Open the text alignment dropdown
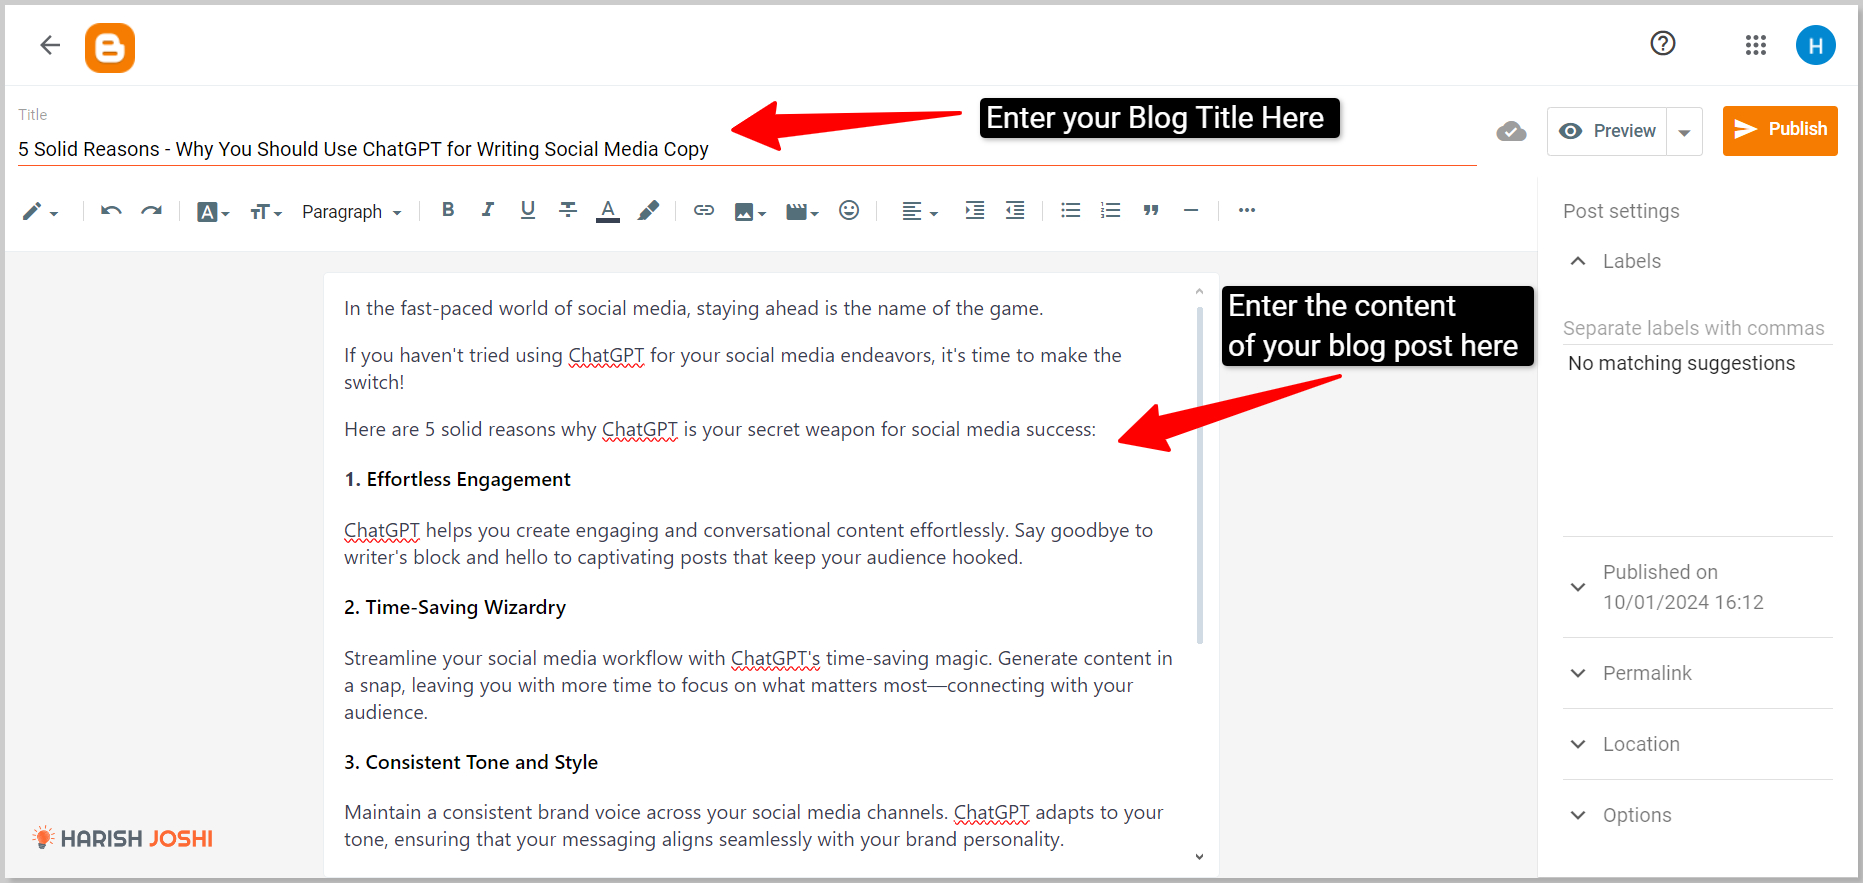Image resolution: width=1863 pixels, height=883 pixels. (919, 212)
